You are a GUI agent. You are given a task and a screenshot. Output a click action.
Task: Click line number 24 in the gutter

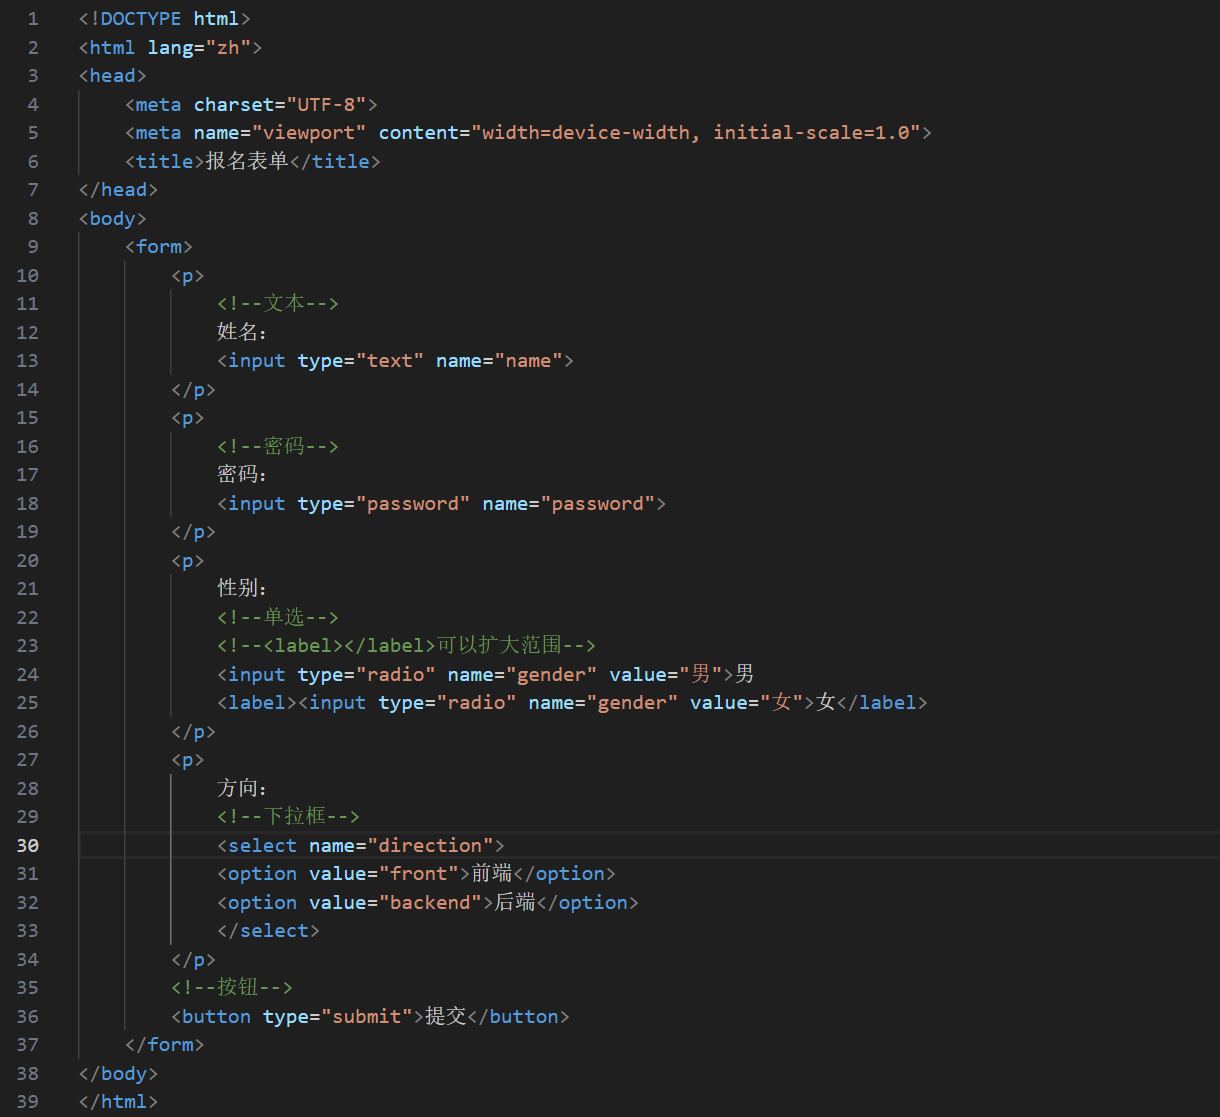pos(28,674)
